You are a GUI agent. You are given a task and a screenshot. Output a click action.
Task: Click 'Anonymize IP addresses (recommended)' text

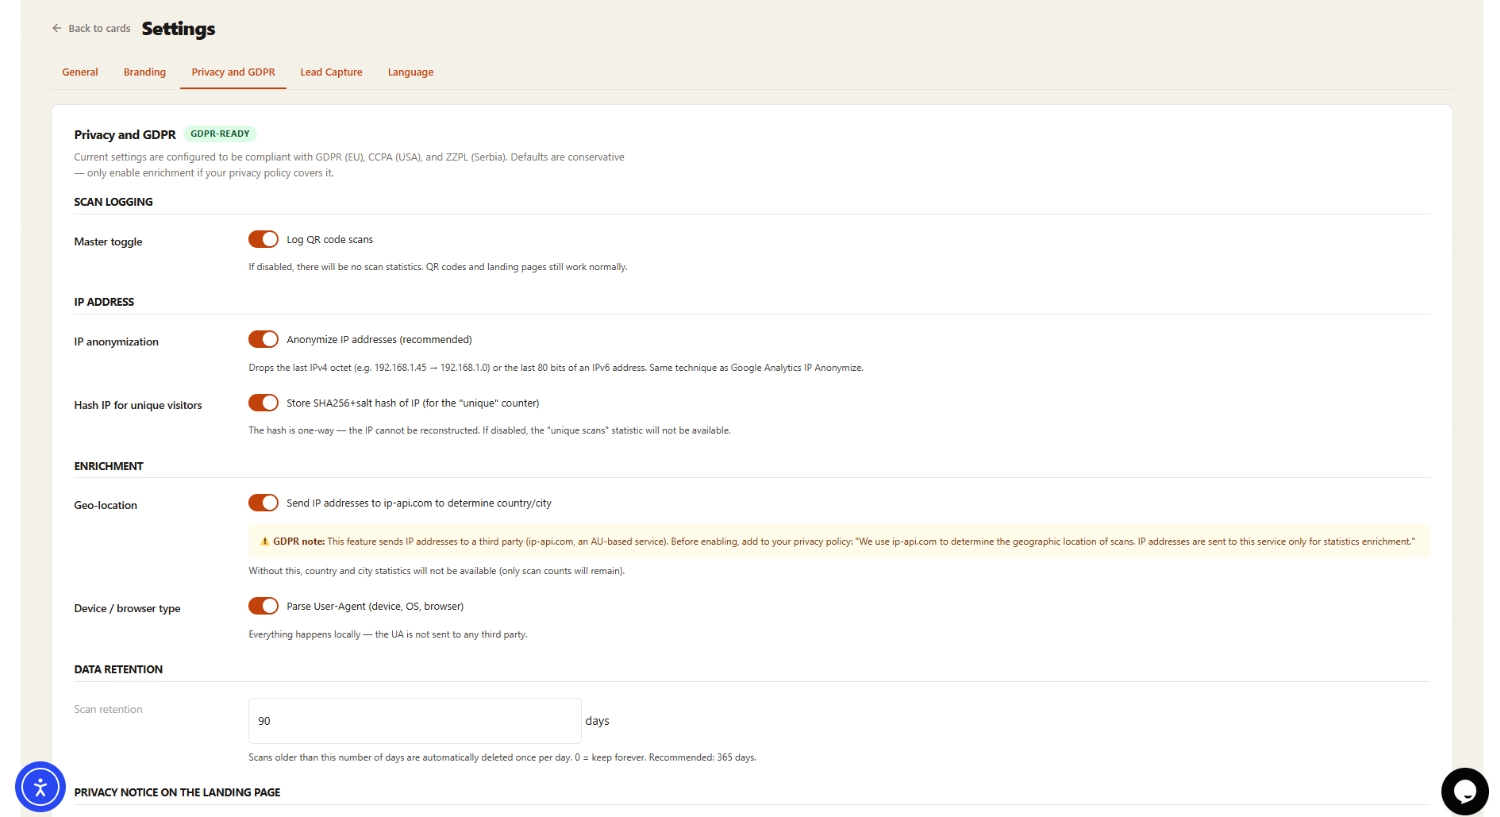pyautogui.click(x=379, y=340)
